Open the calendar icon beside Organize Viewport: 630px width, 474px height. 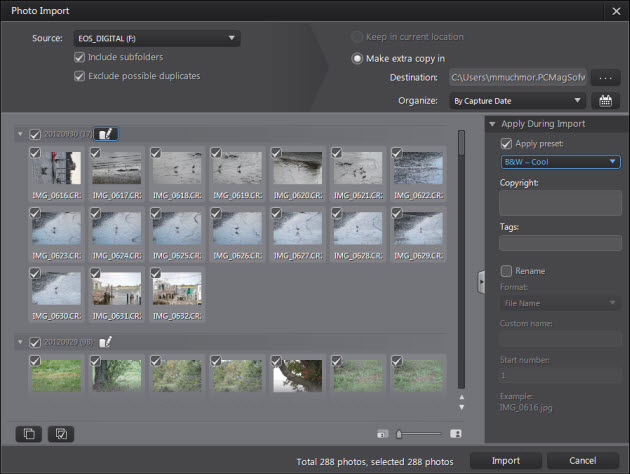click(x=604, y=100)
